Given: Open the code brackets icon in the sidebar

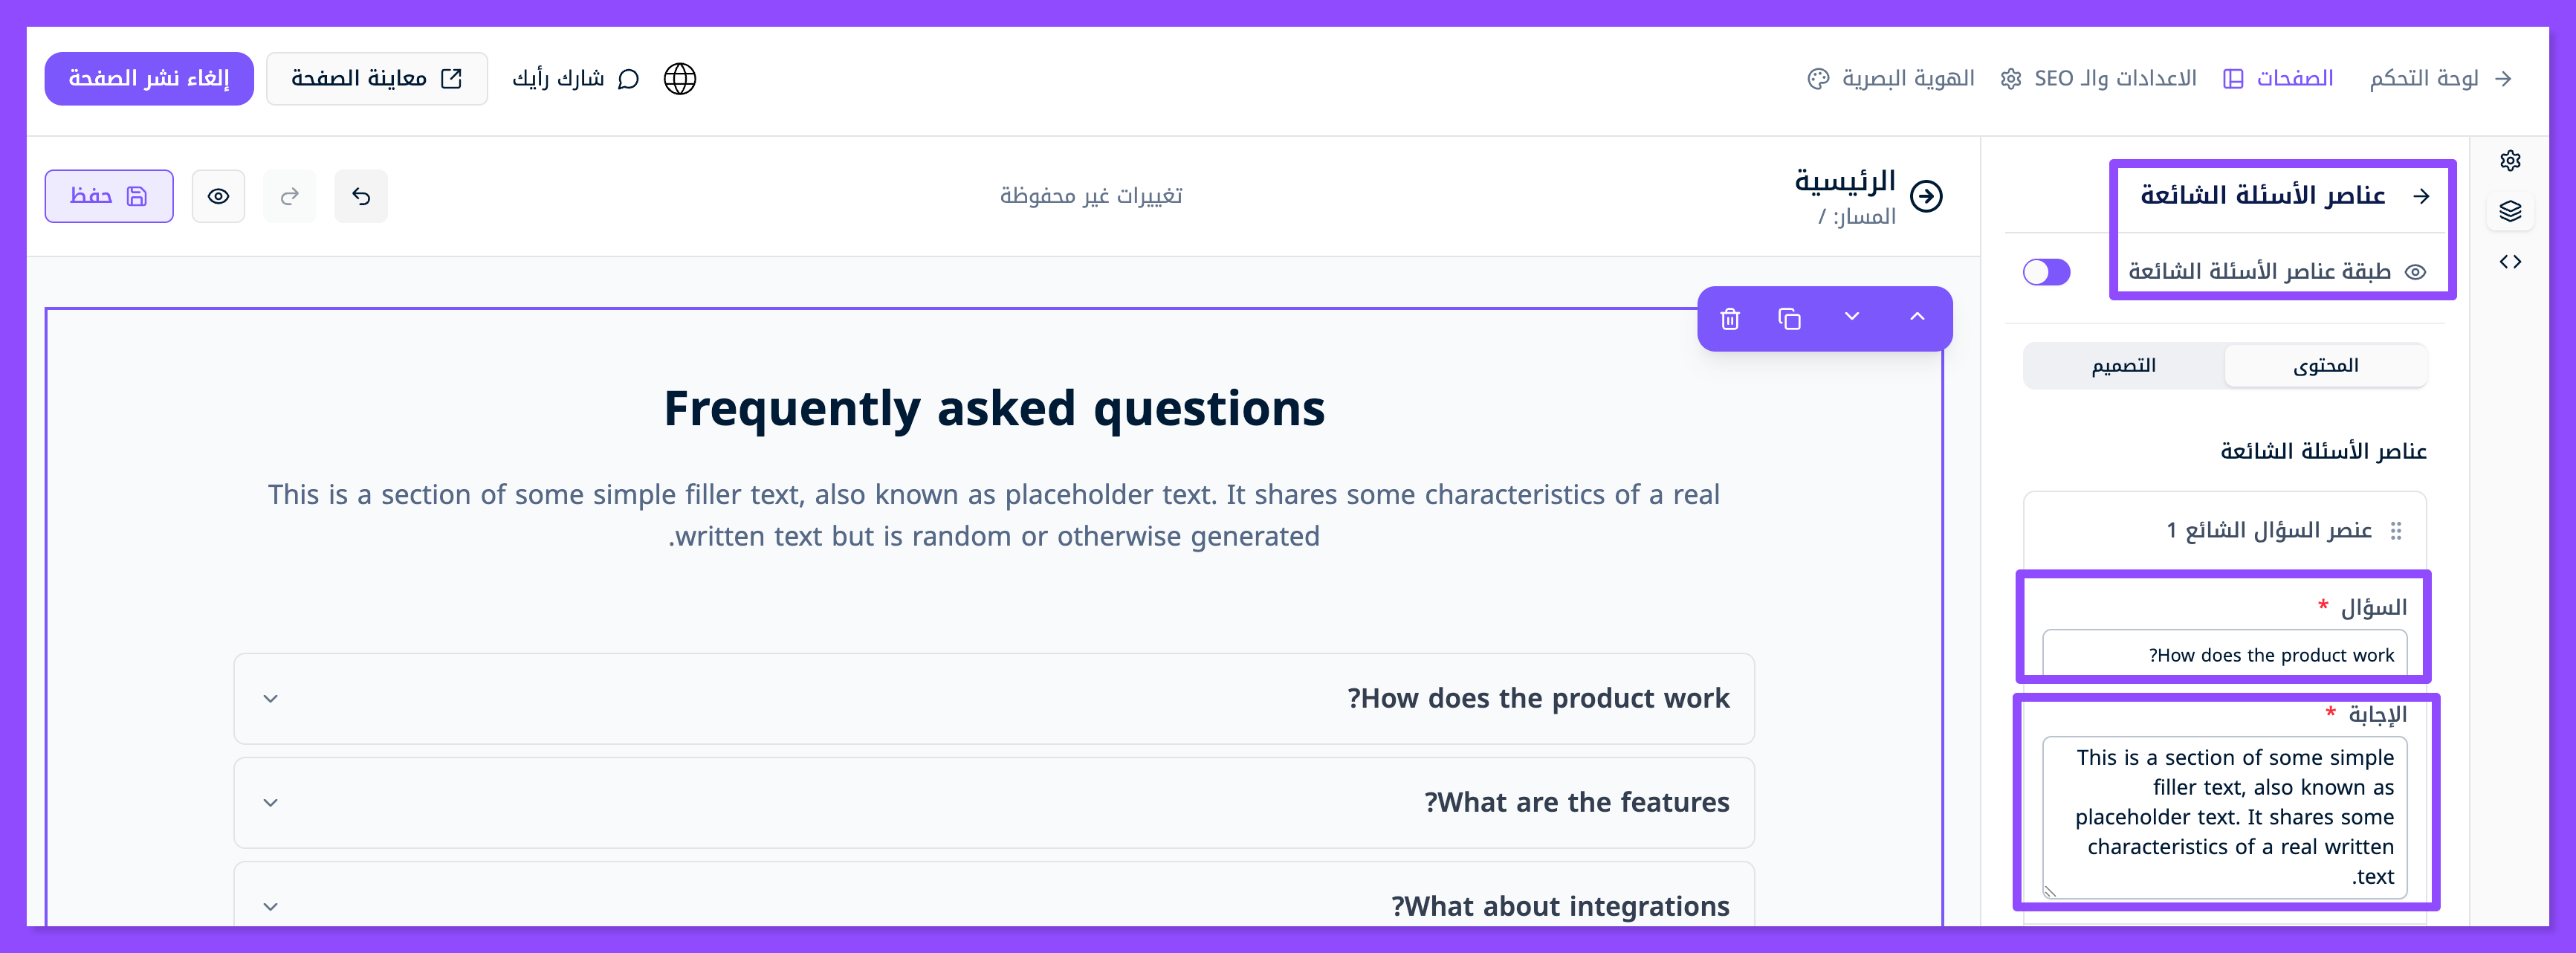Looking at the screenshot, I should click(2510, 262).
